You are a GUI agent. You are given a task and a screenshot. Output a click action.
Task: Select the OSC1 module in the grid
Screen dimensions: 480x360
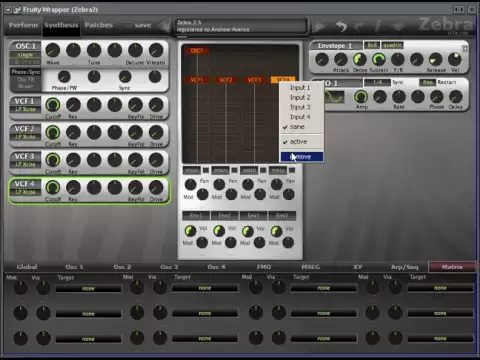[x=197, y=51]
